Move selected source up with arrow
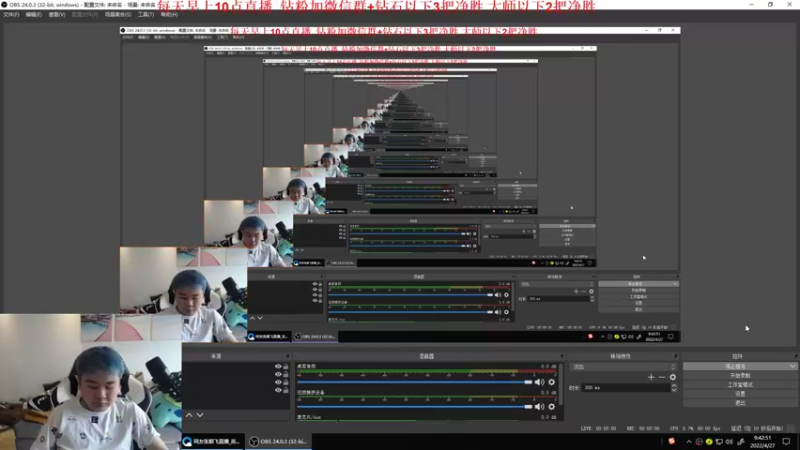The width and height of the screenshot is (800, 450). coord(189,415)
